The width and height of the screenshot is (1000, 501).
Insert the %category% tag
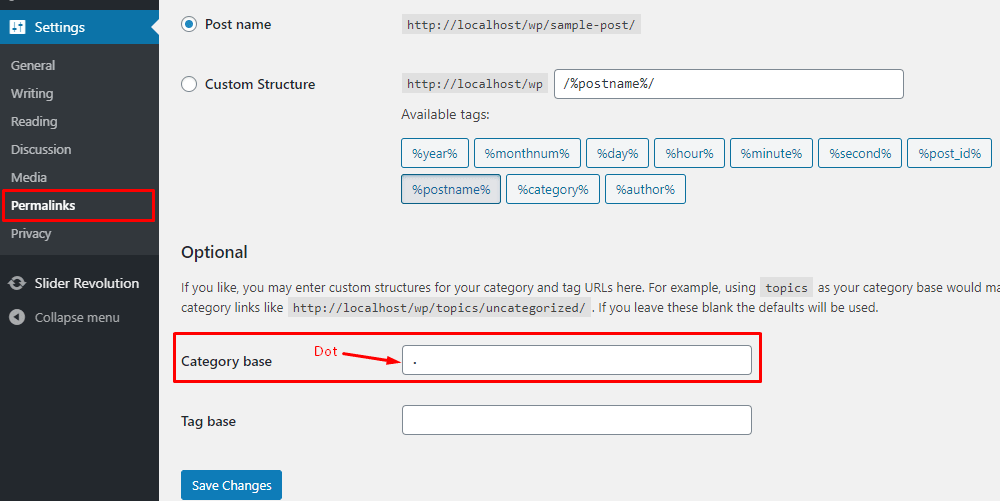pos(553,189)
